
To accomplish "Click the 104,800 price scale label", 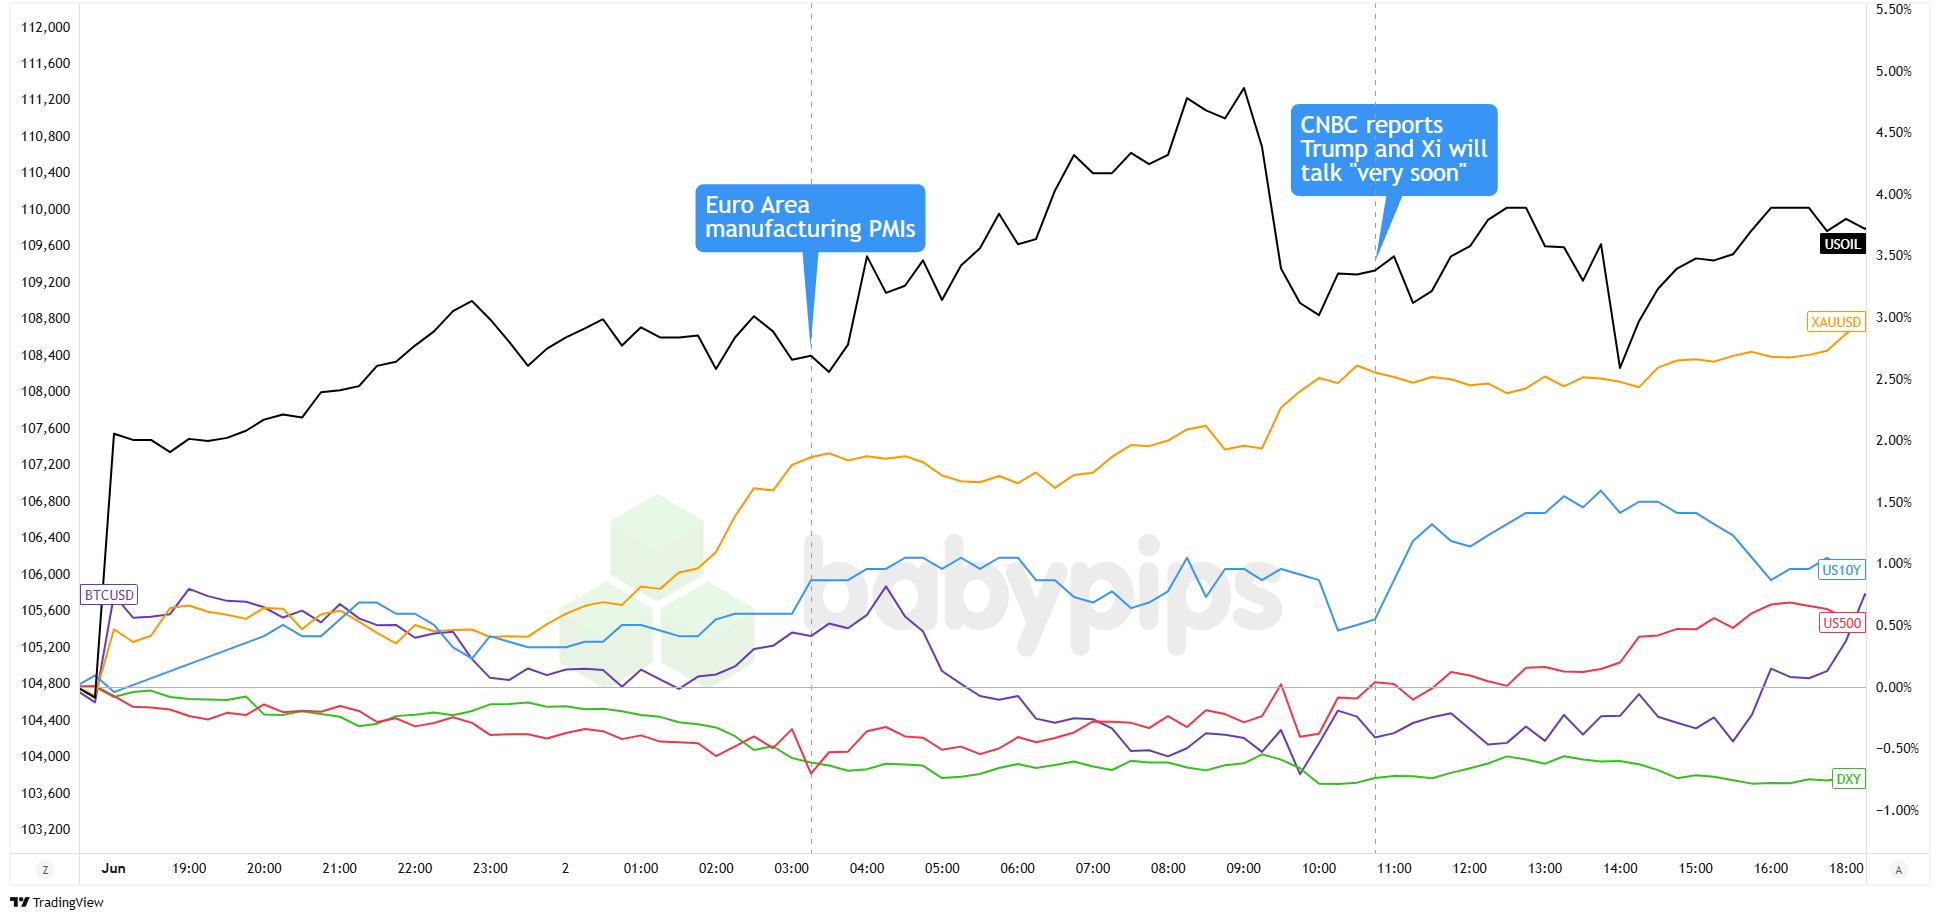I will click(x=45, y=684).
